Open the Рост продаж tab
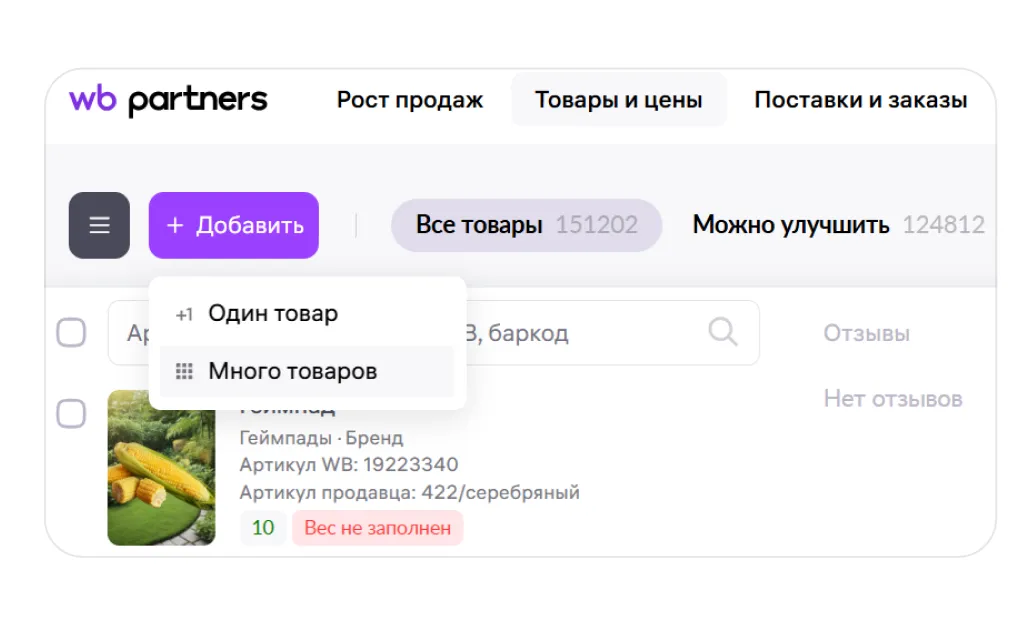The image size is (1036, 621). tap(409, 100)
